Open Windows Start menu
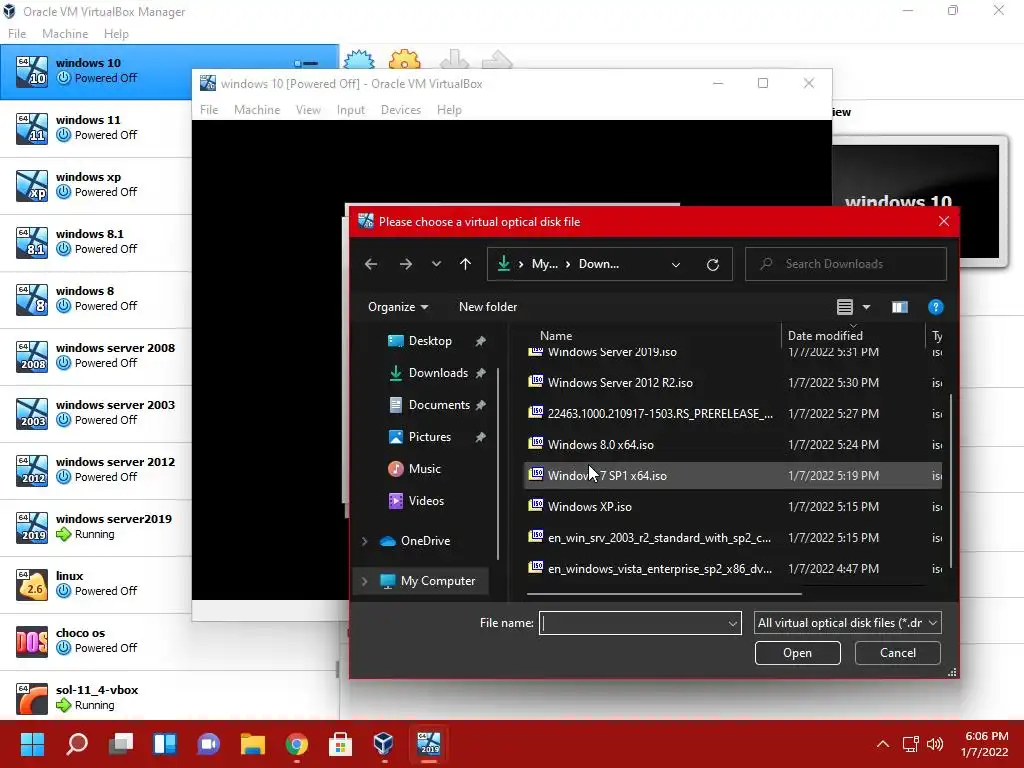 (32, 743)
